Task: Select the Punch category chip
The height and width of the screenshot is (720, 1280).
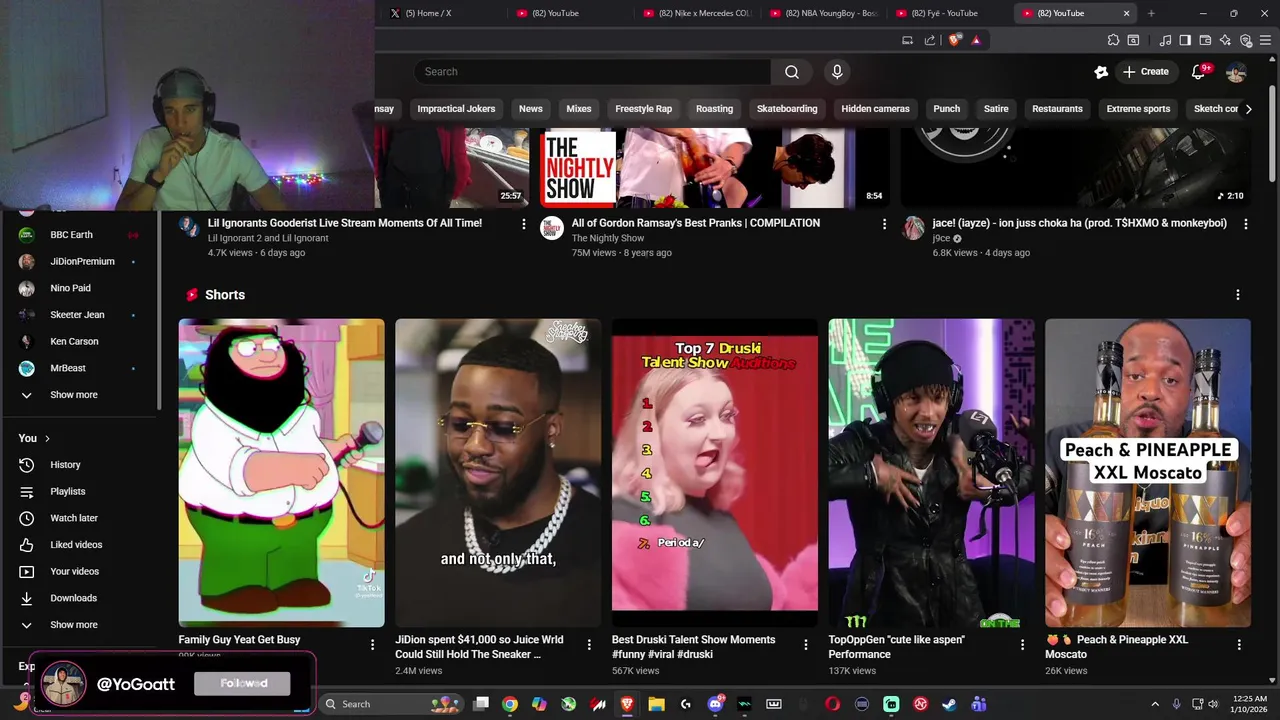Action: click(x=946, y=109)
